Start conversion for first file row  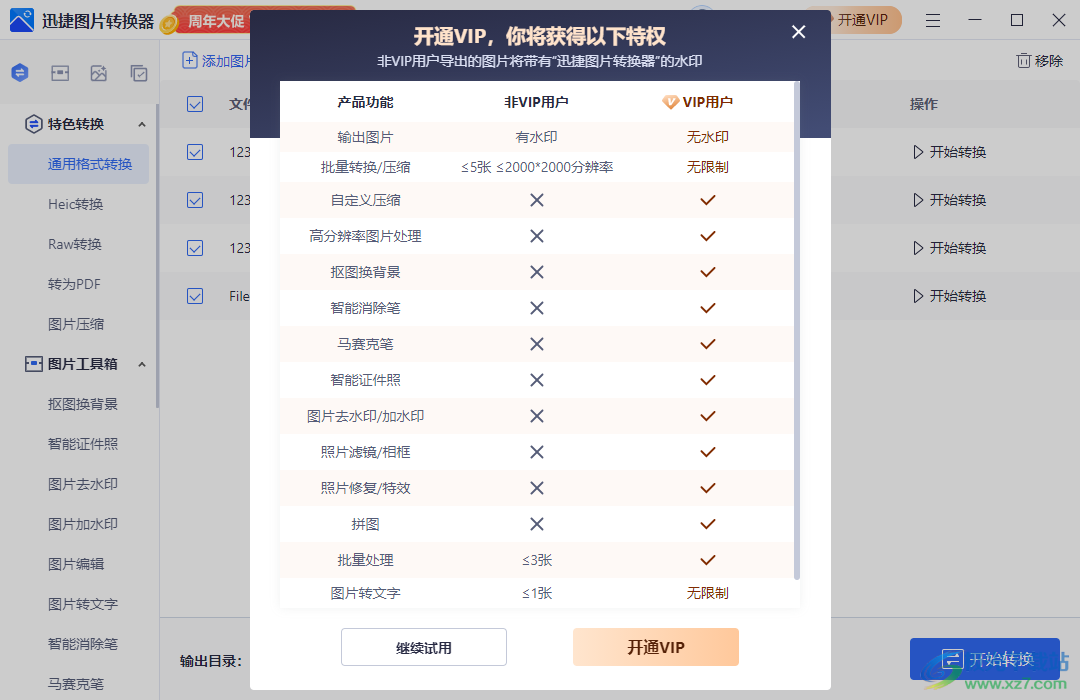pyautogui.click(x=950, y=152)
